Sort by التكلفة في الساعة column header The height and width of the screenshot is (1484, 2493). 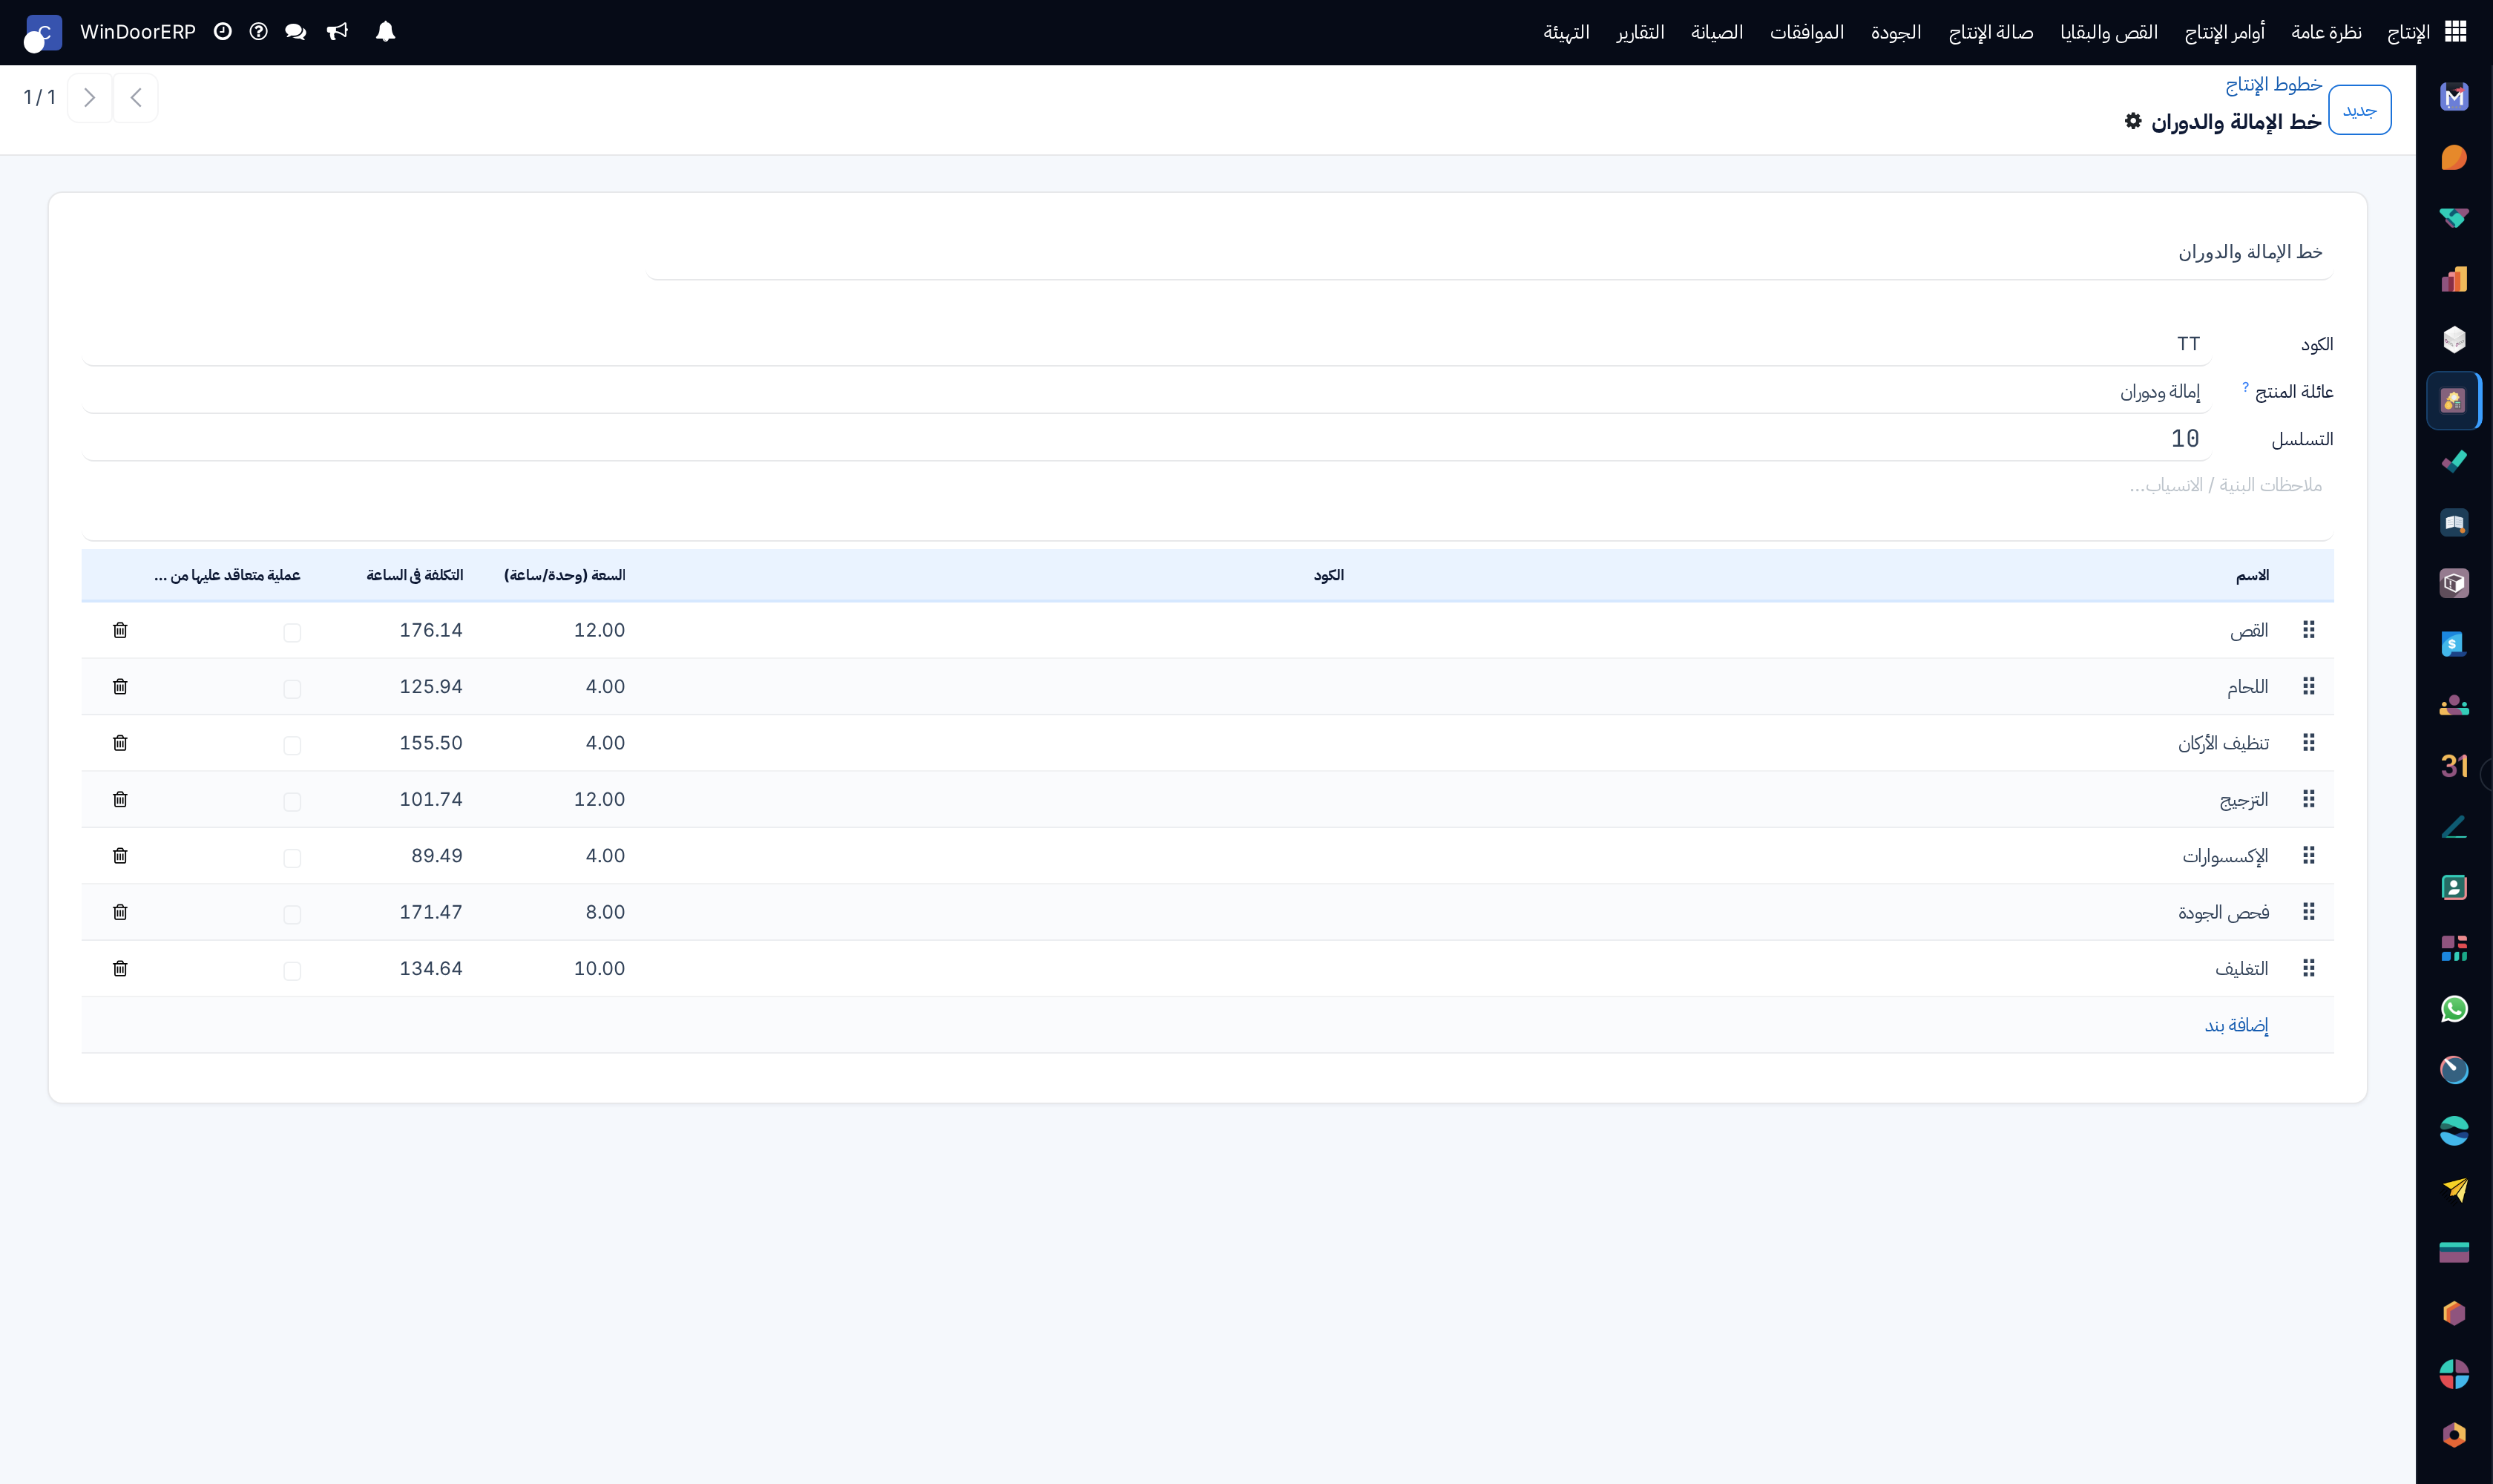coord(415,575)
